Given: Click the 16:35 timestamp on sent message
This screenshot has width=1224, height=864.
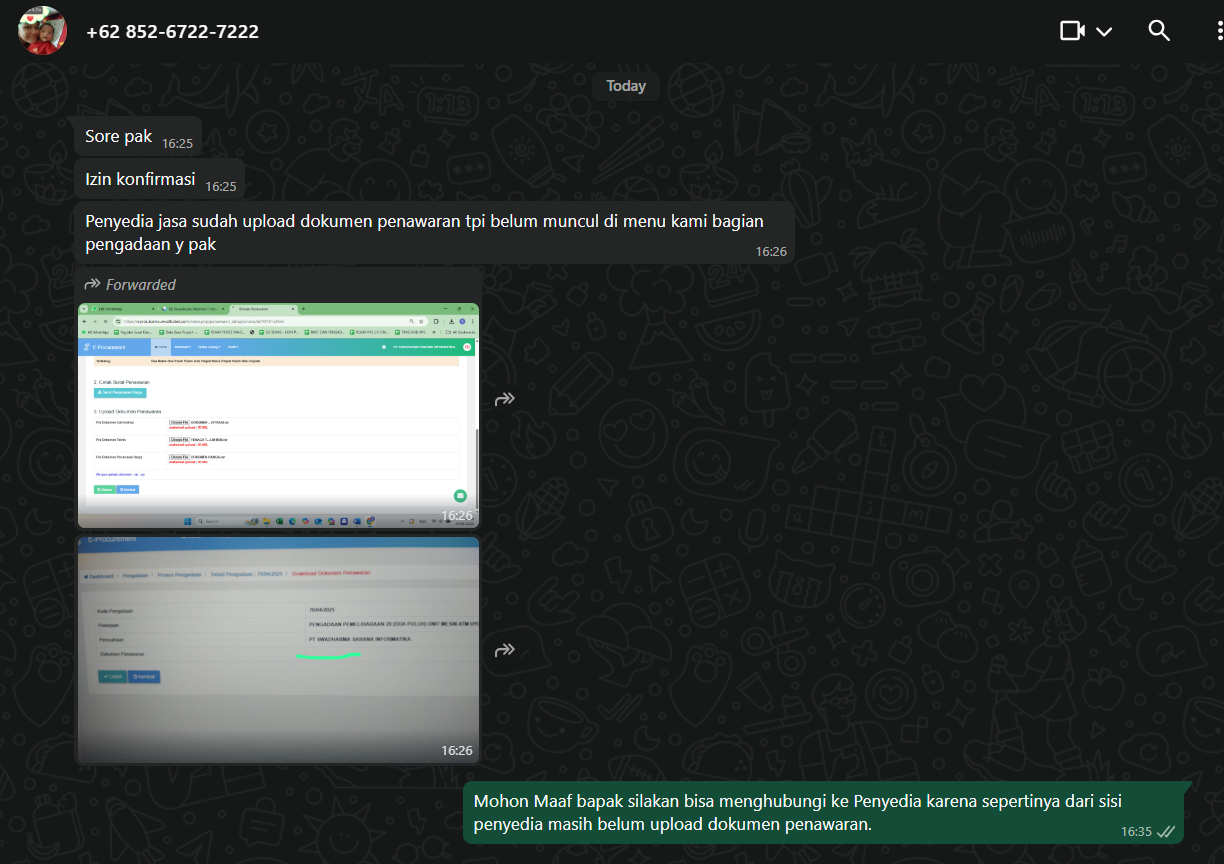Looking at the screenshot, I should tap(1136, 832).
